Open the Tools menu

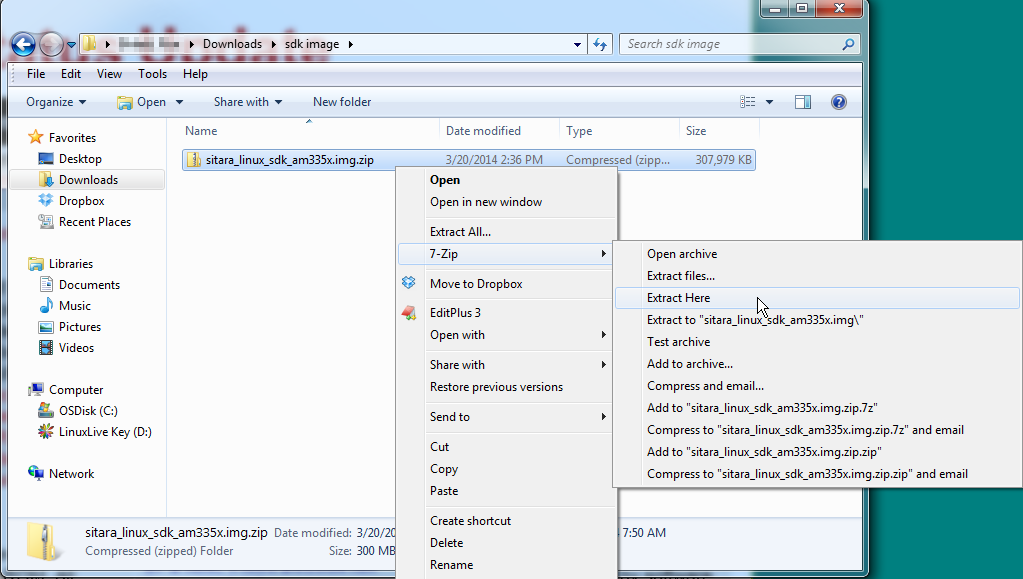click(152, 74)
